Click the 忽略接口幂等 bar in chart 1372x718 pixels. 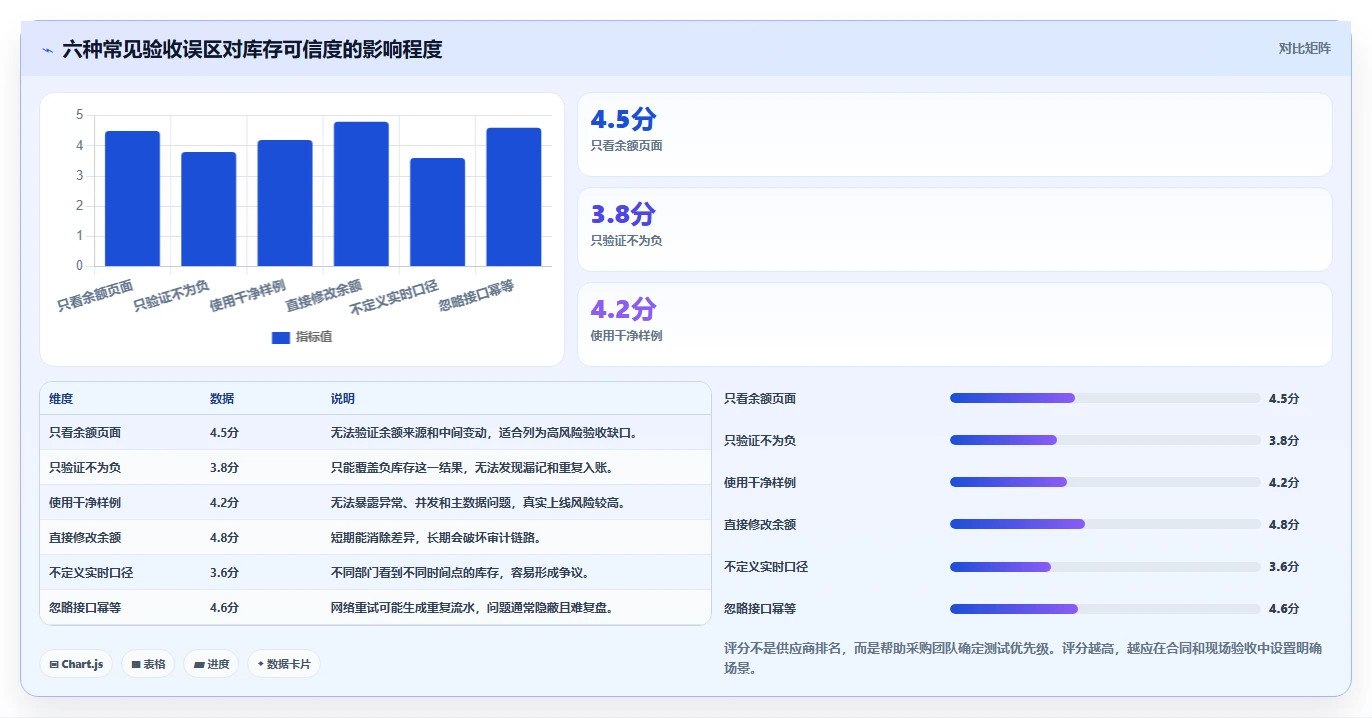click(514, 197)
